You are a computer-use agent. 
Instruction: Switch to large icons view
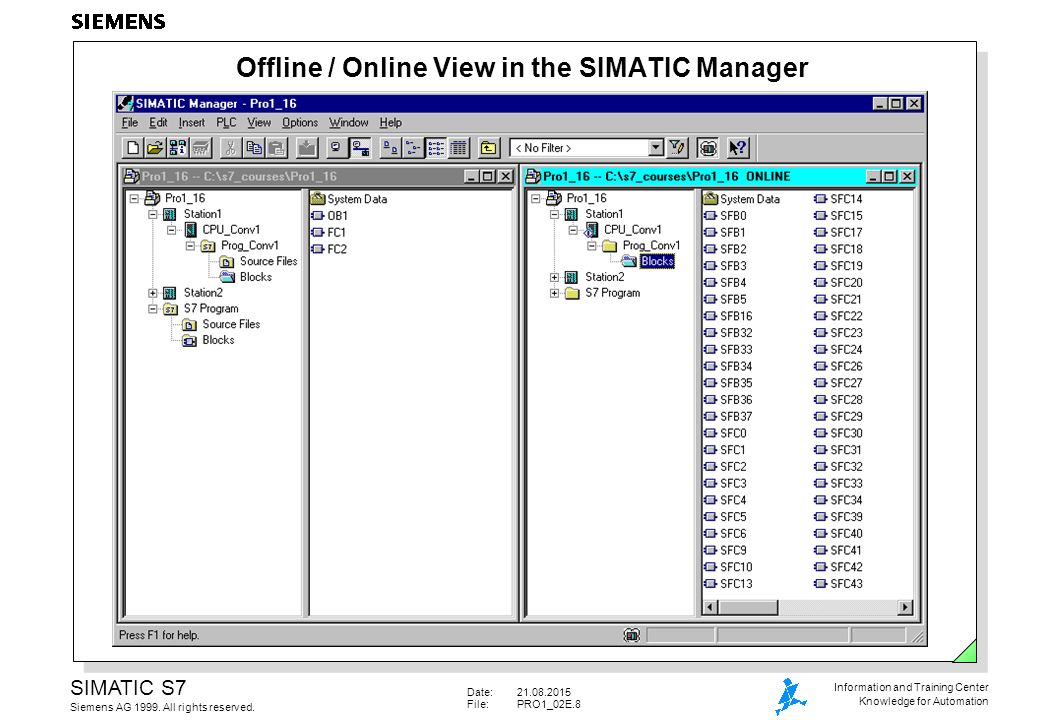[390, 148]
